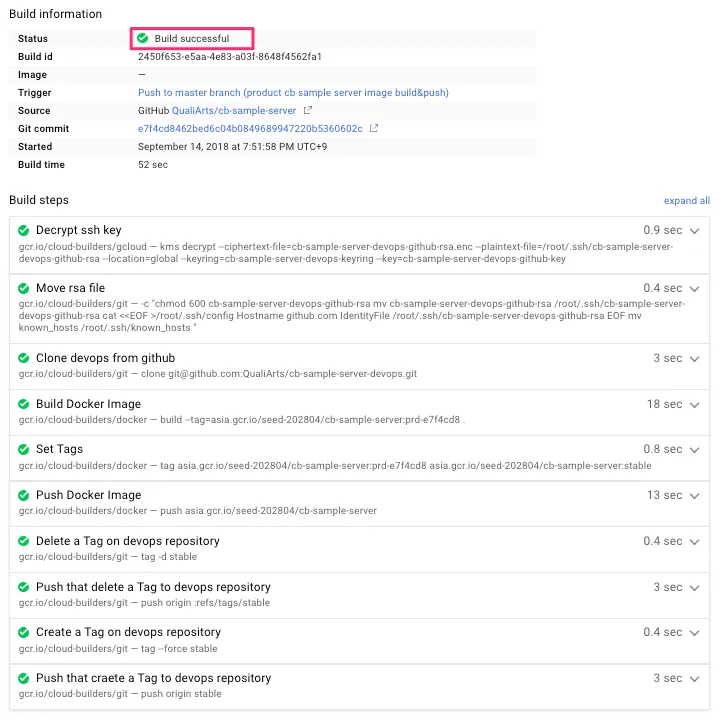Click green check icon for Set Tags step
Screen dimensions: 727x722
pos(23,450)
